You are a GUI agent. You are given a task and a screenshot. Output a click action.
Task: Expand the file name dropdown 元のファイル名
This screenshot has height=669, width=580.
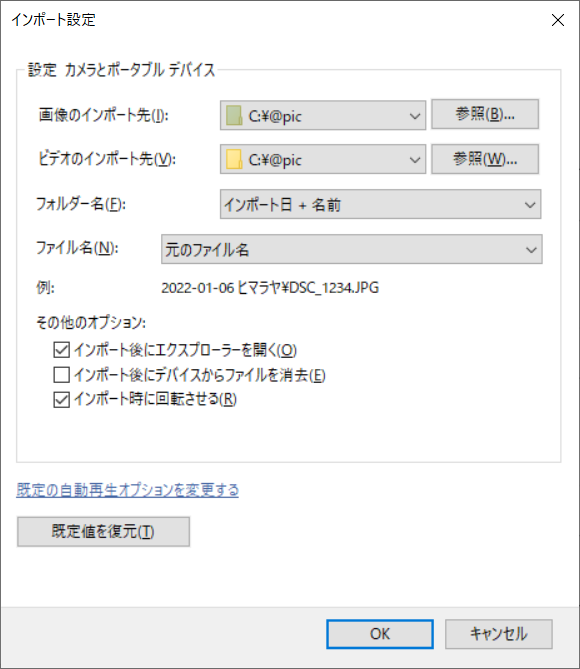coord(352,249)
